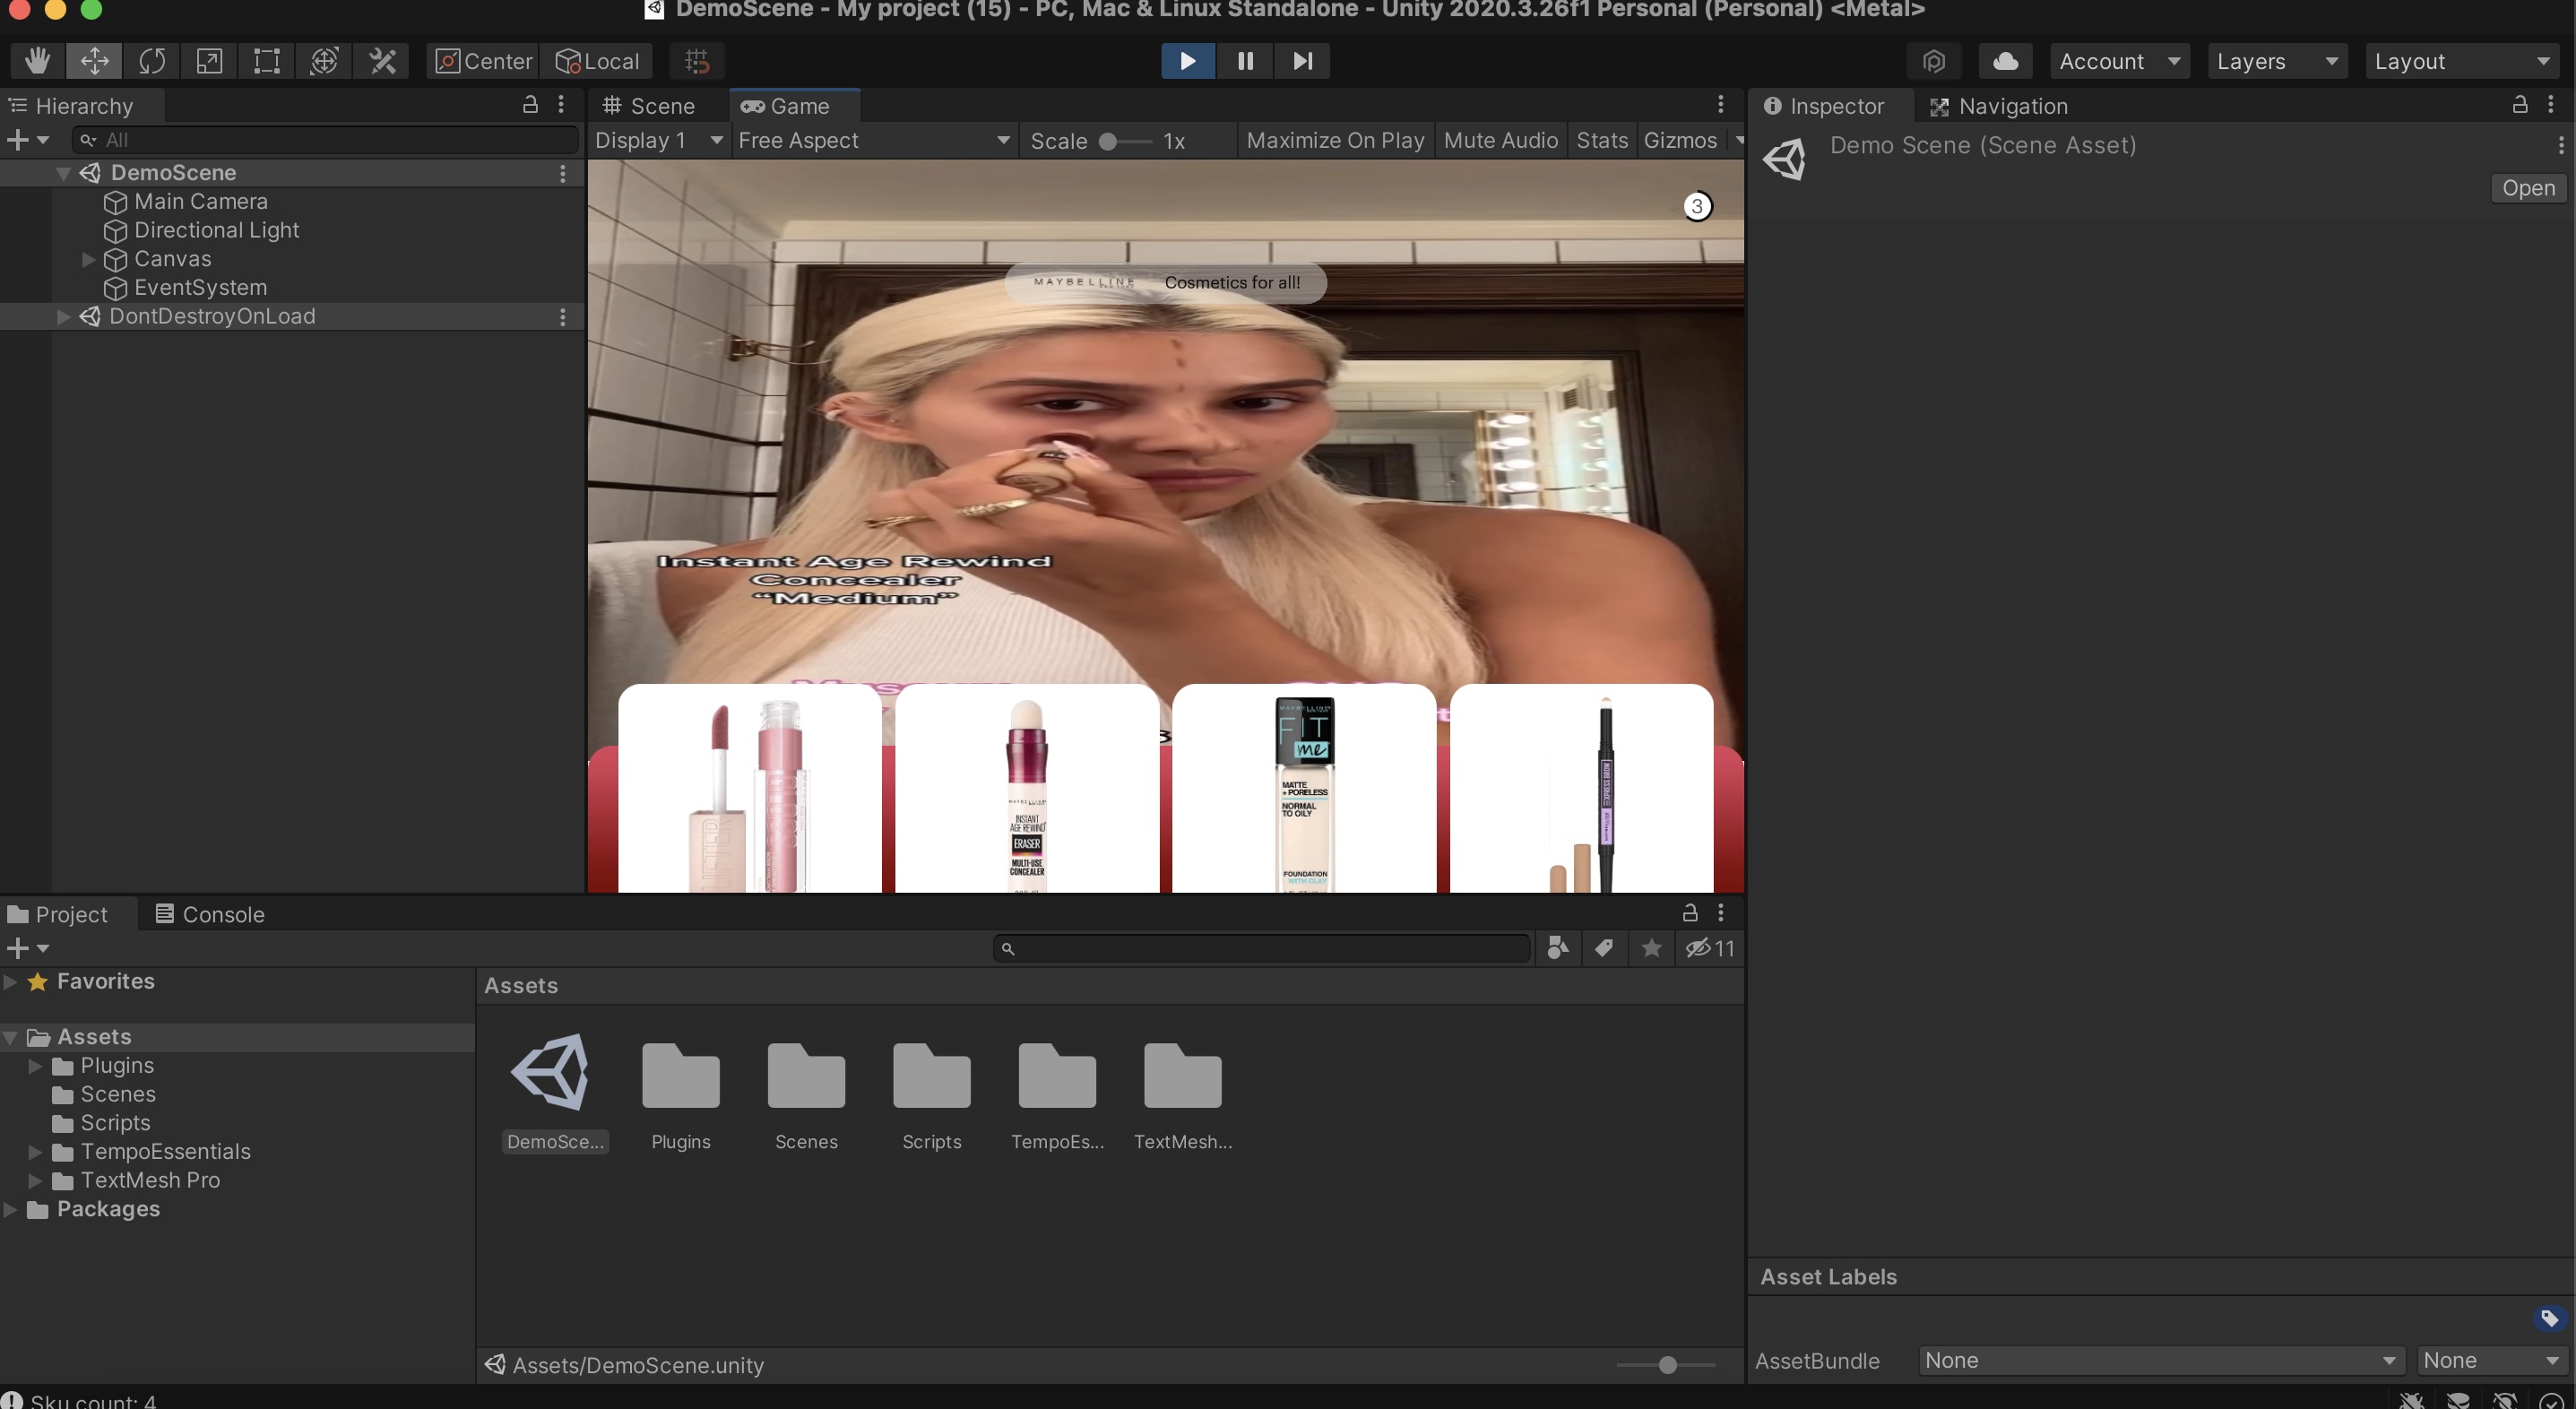Open the Free Aspect dropdown

[872, 140]
